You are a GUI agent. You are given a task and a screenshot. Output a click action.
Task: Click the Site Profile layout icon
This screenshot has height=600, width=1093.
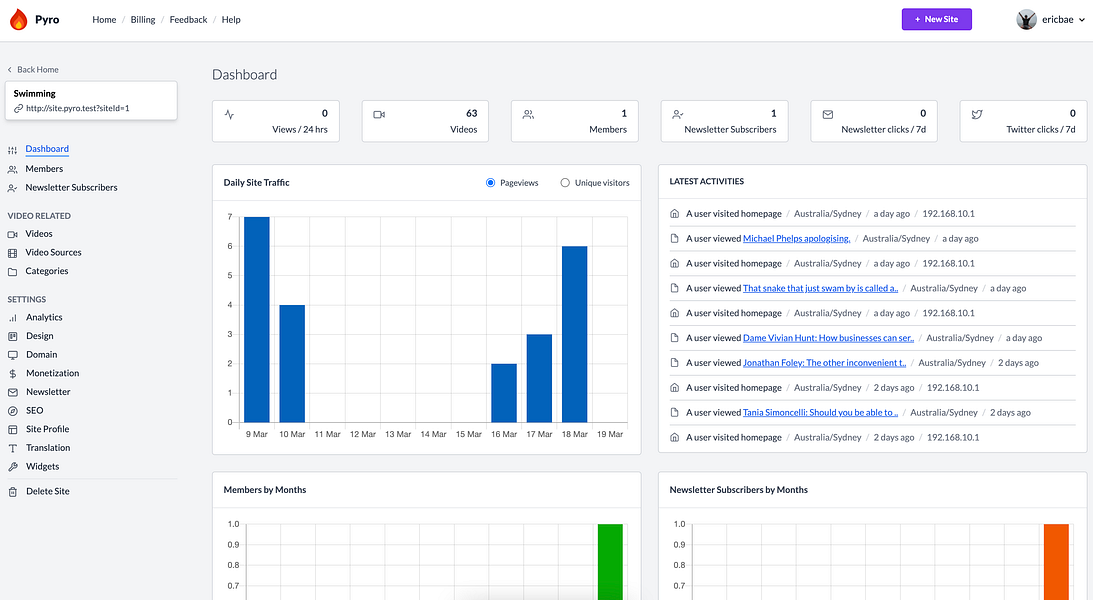(x=13, y=429)
